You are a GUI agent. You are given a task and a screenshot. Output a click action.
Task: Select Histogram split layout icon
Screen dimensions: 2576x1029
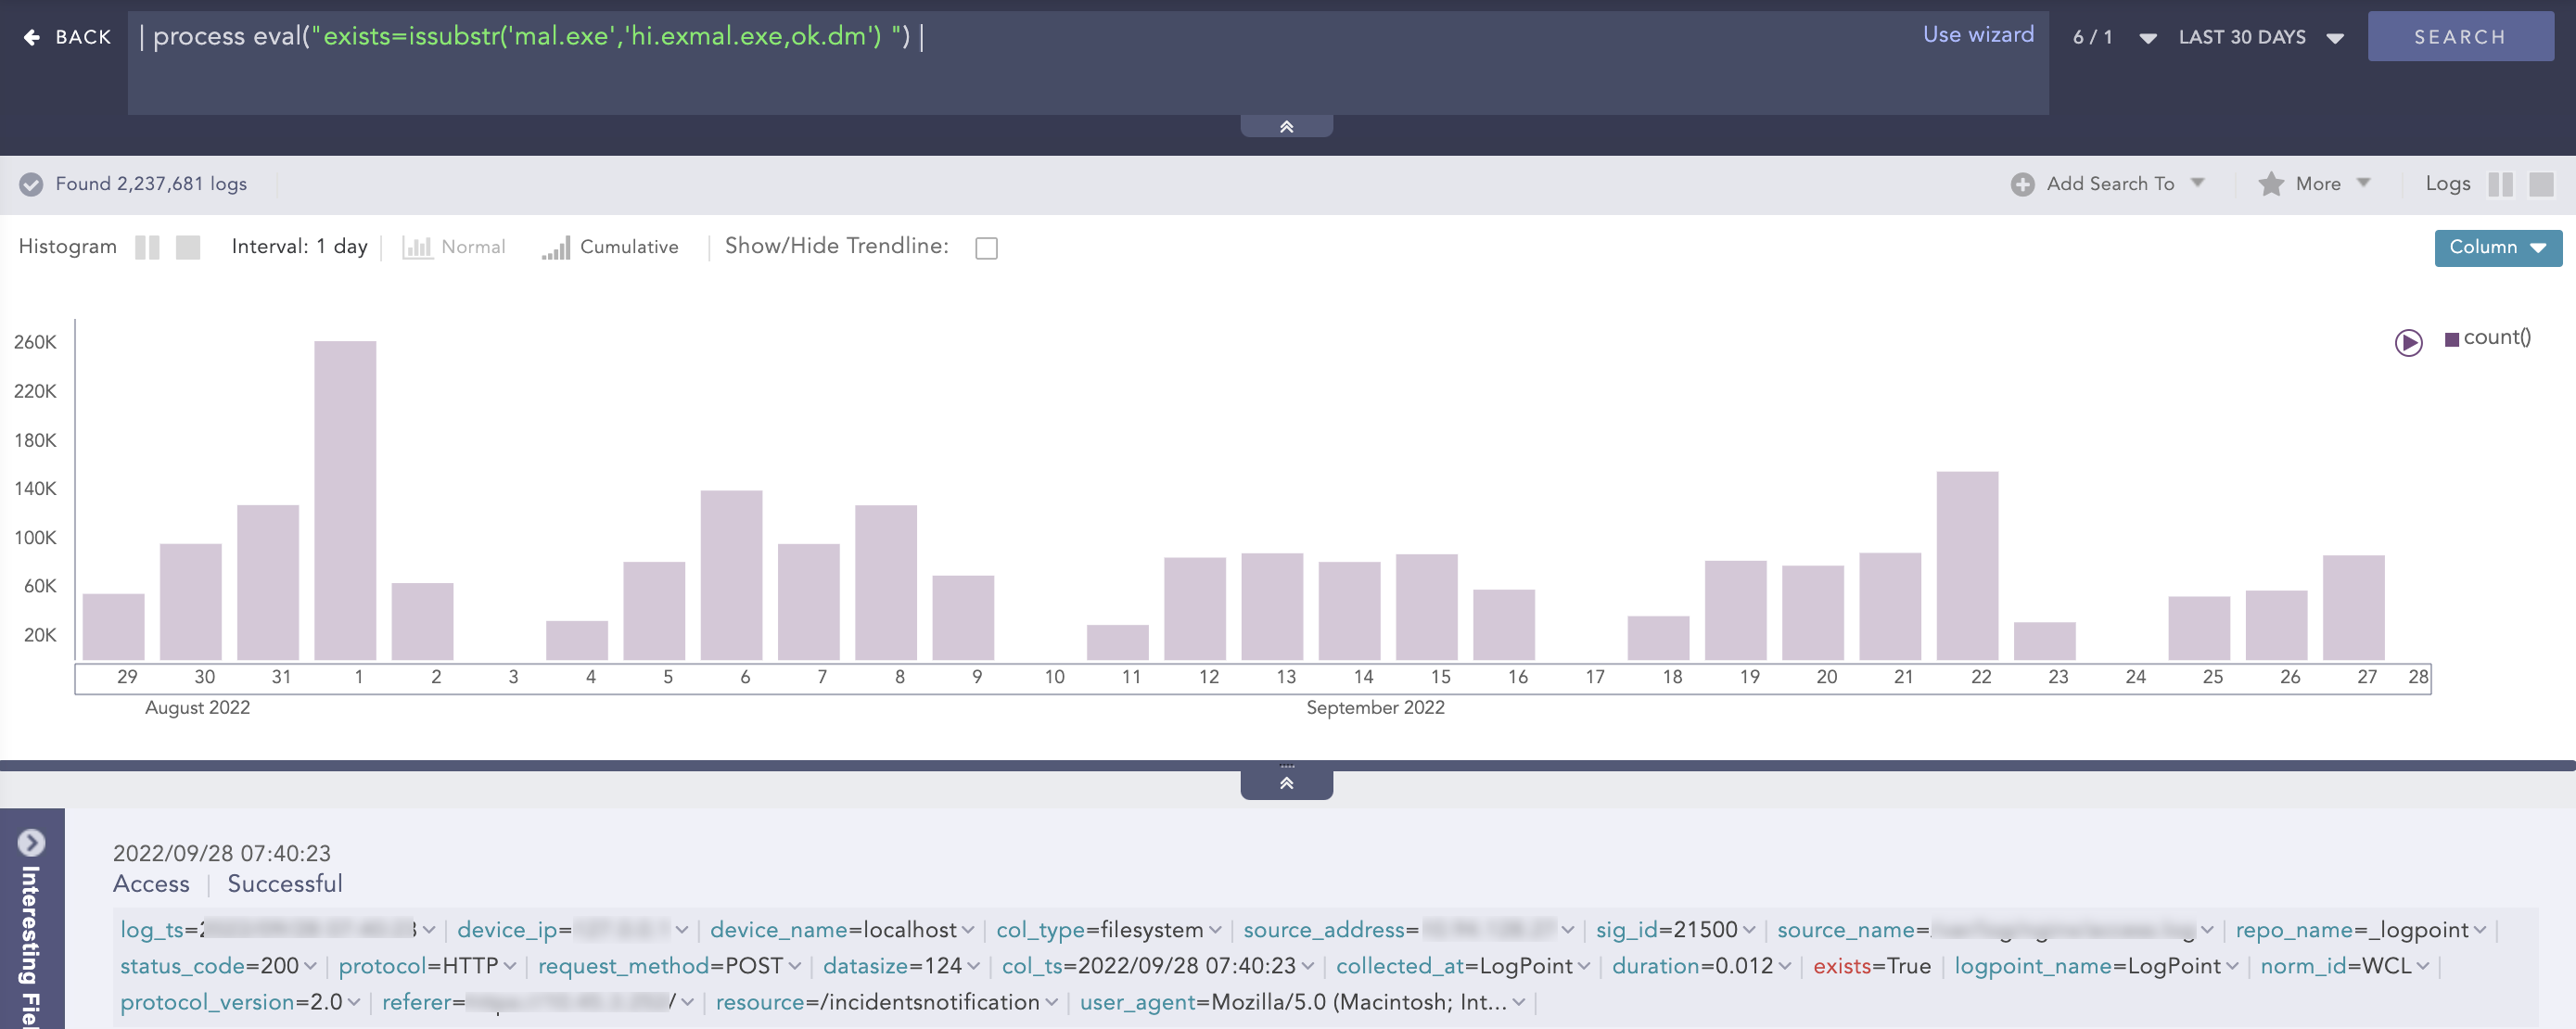(147, 247)
